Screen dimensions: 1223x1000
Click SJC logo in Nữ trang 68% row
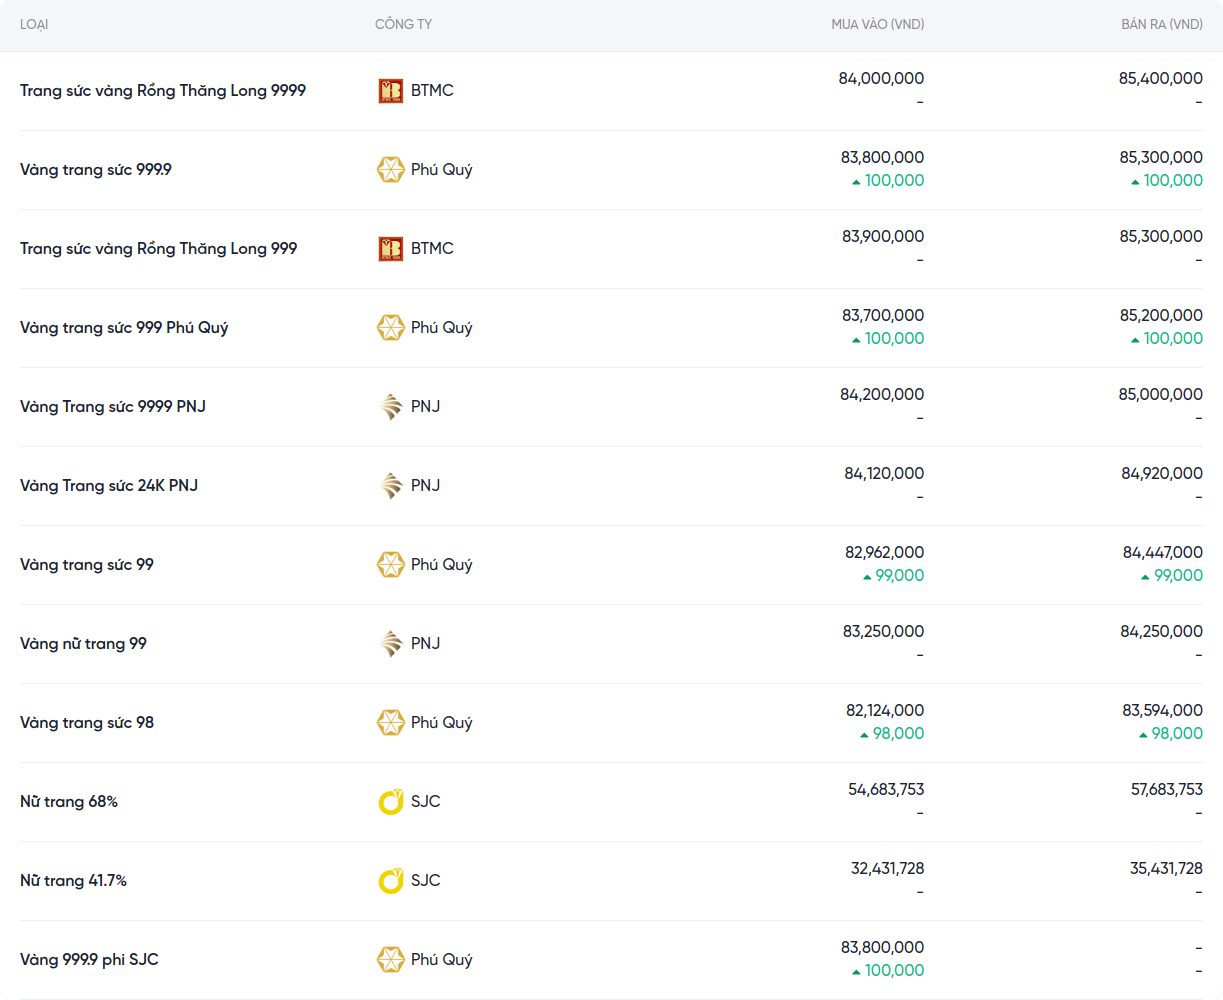(390, 802)
